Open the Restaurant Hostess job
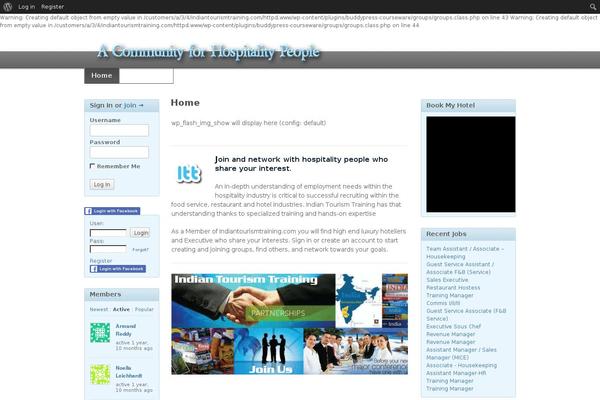The image size is (600, 400). [453, 287]
